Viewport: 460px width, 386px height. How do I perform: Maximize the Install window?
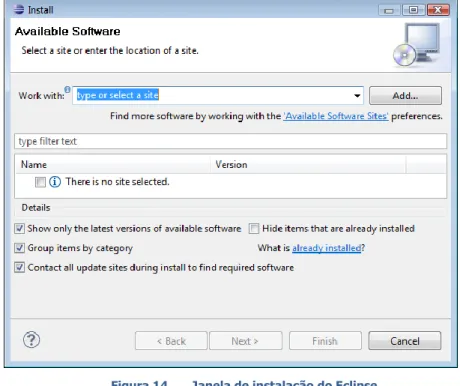pos(413,10)
